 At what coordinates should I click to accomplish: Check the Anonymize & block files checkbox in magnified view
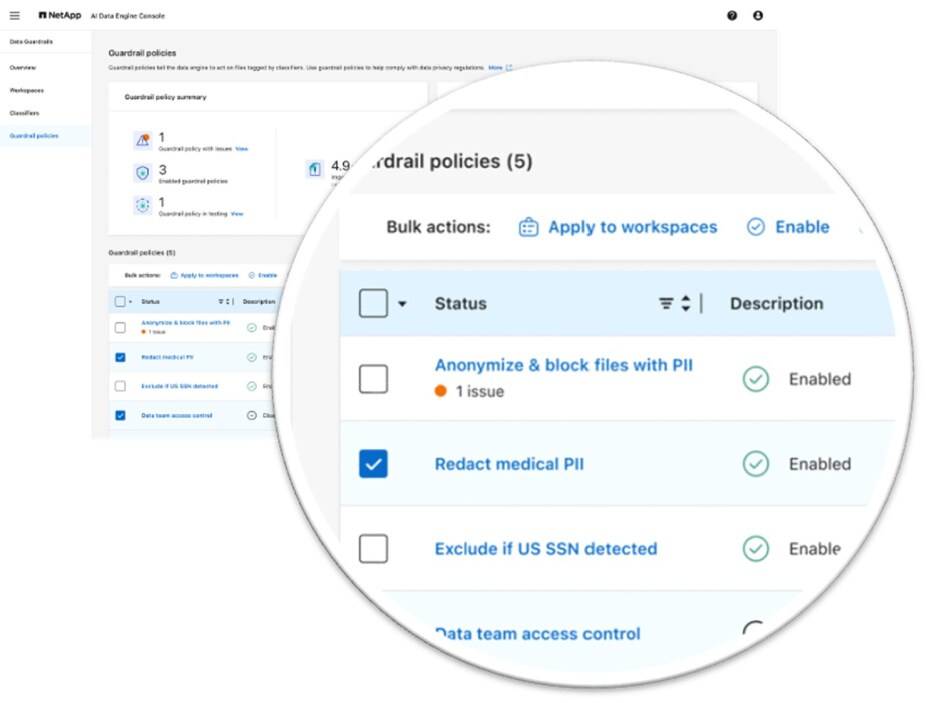373,379
